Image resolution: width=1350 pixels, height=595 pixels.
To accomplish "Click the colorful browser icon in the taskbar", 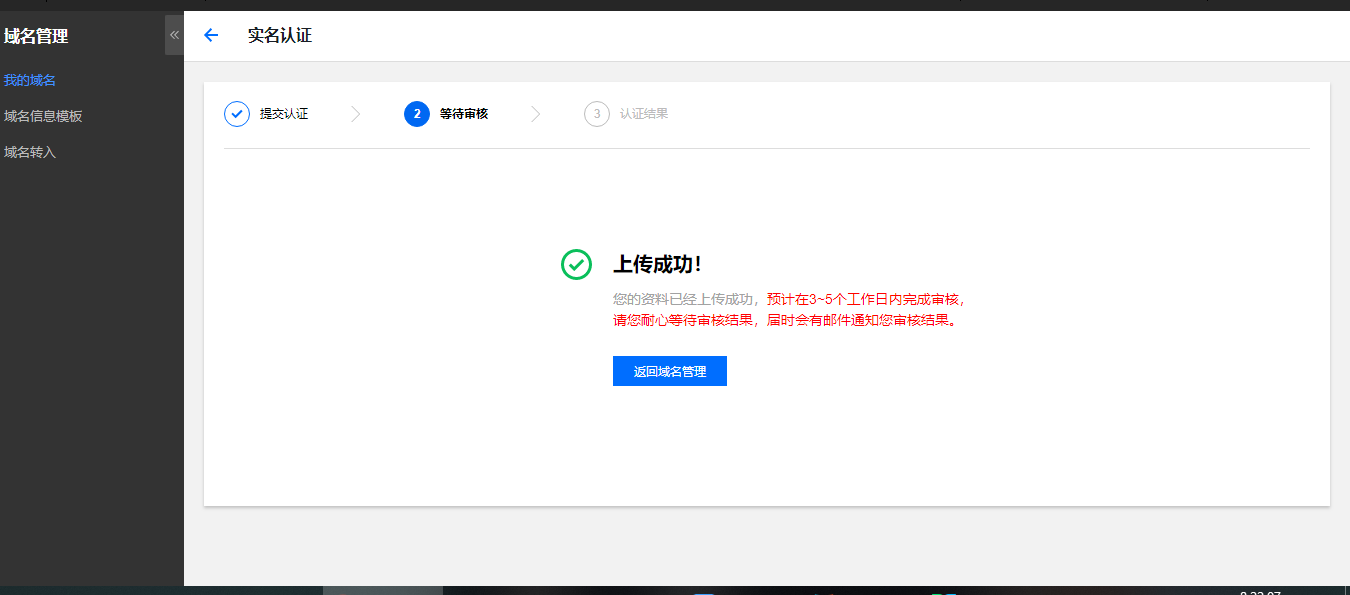I will click(831, 591).
